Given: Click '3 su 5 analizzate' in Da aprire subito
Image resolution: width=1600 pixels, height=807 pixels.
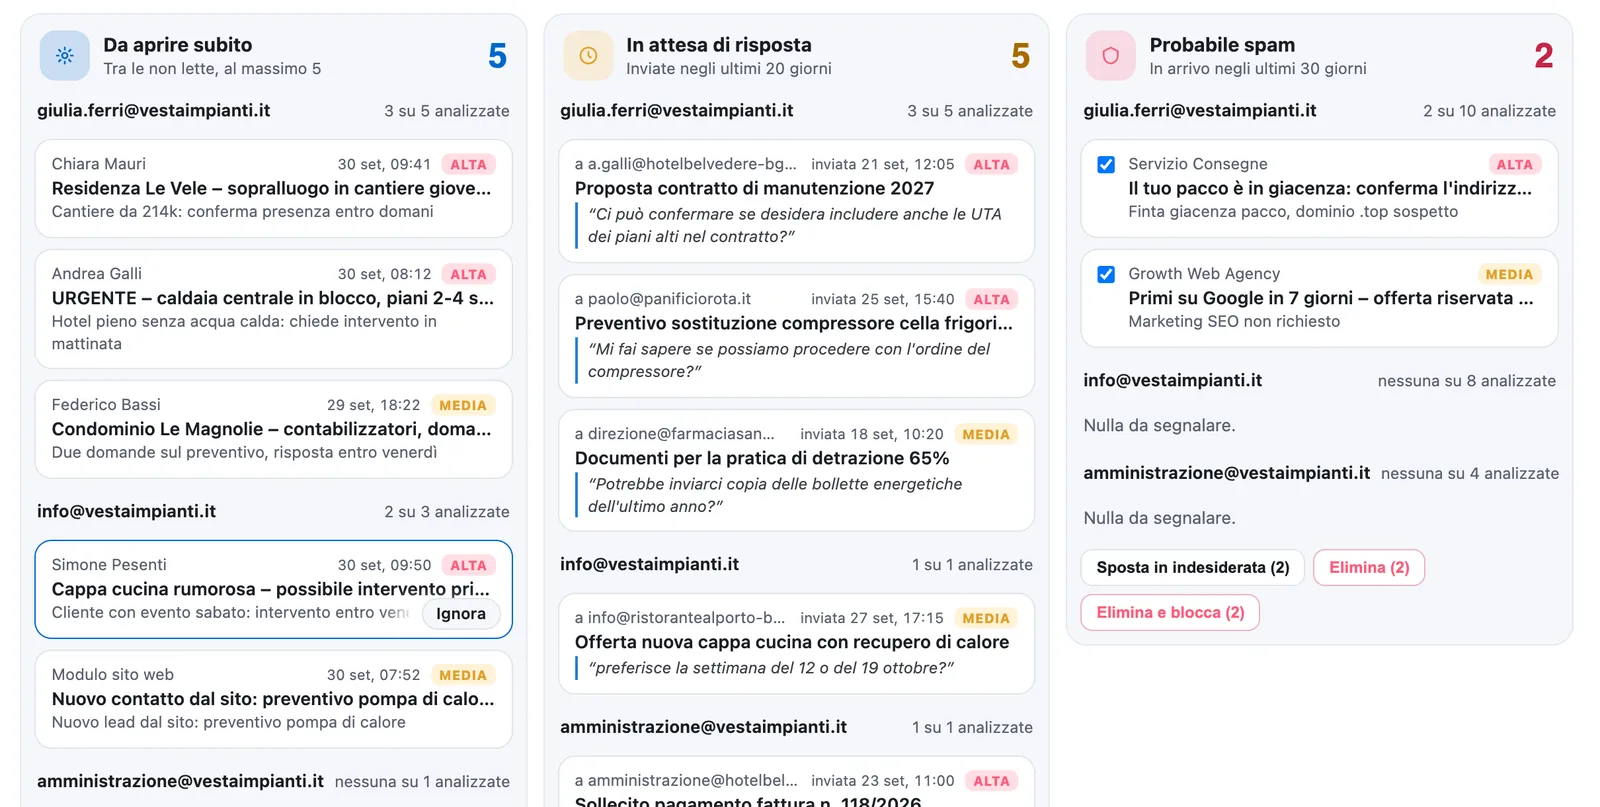Looking at the screenshot, I should coord(447,111).
